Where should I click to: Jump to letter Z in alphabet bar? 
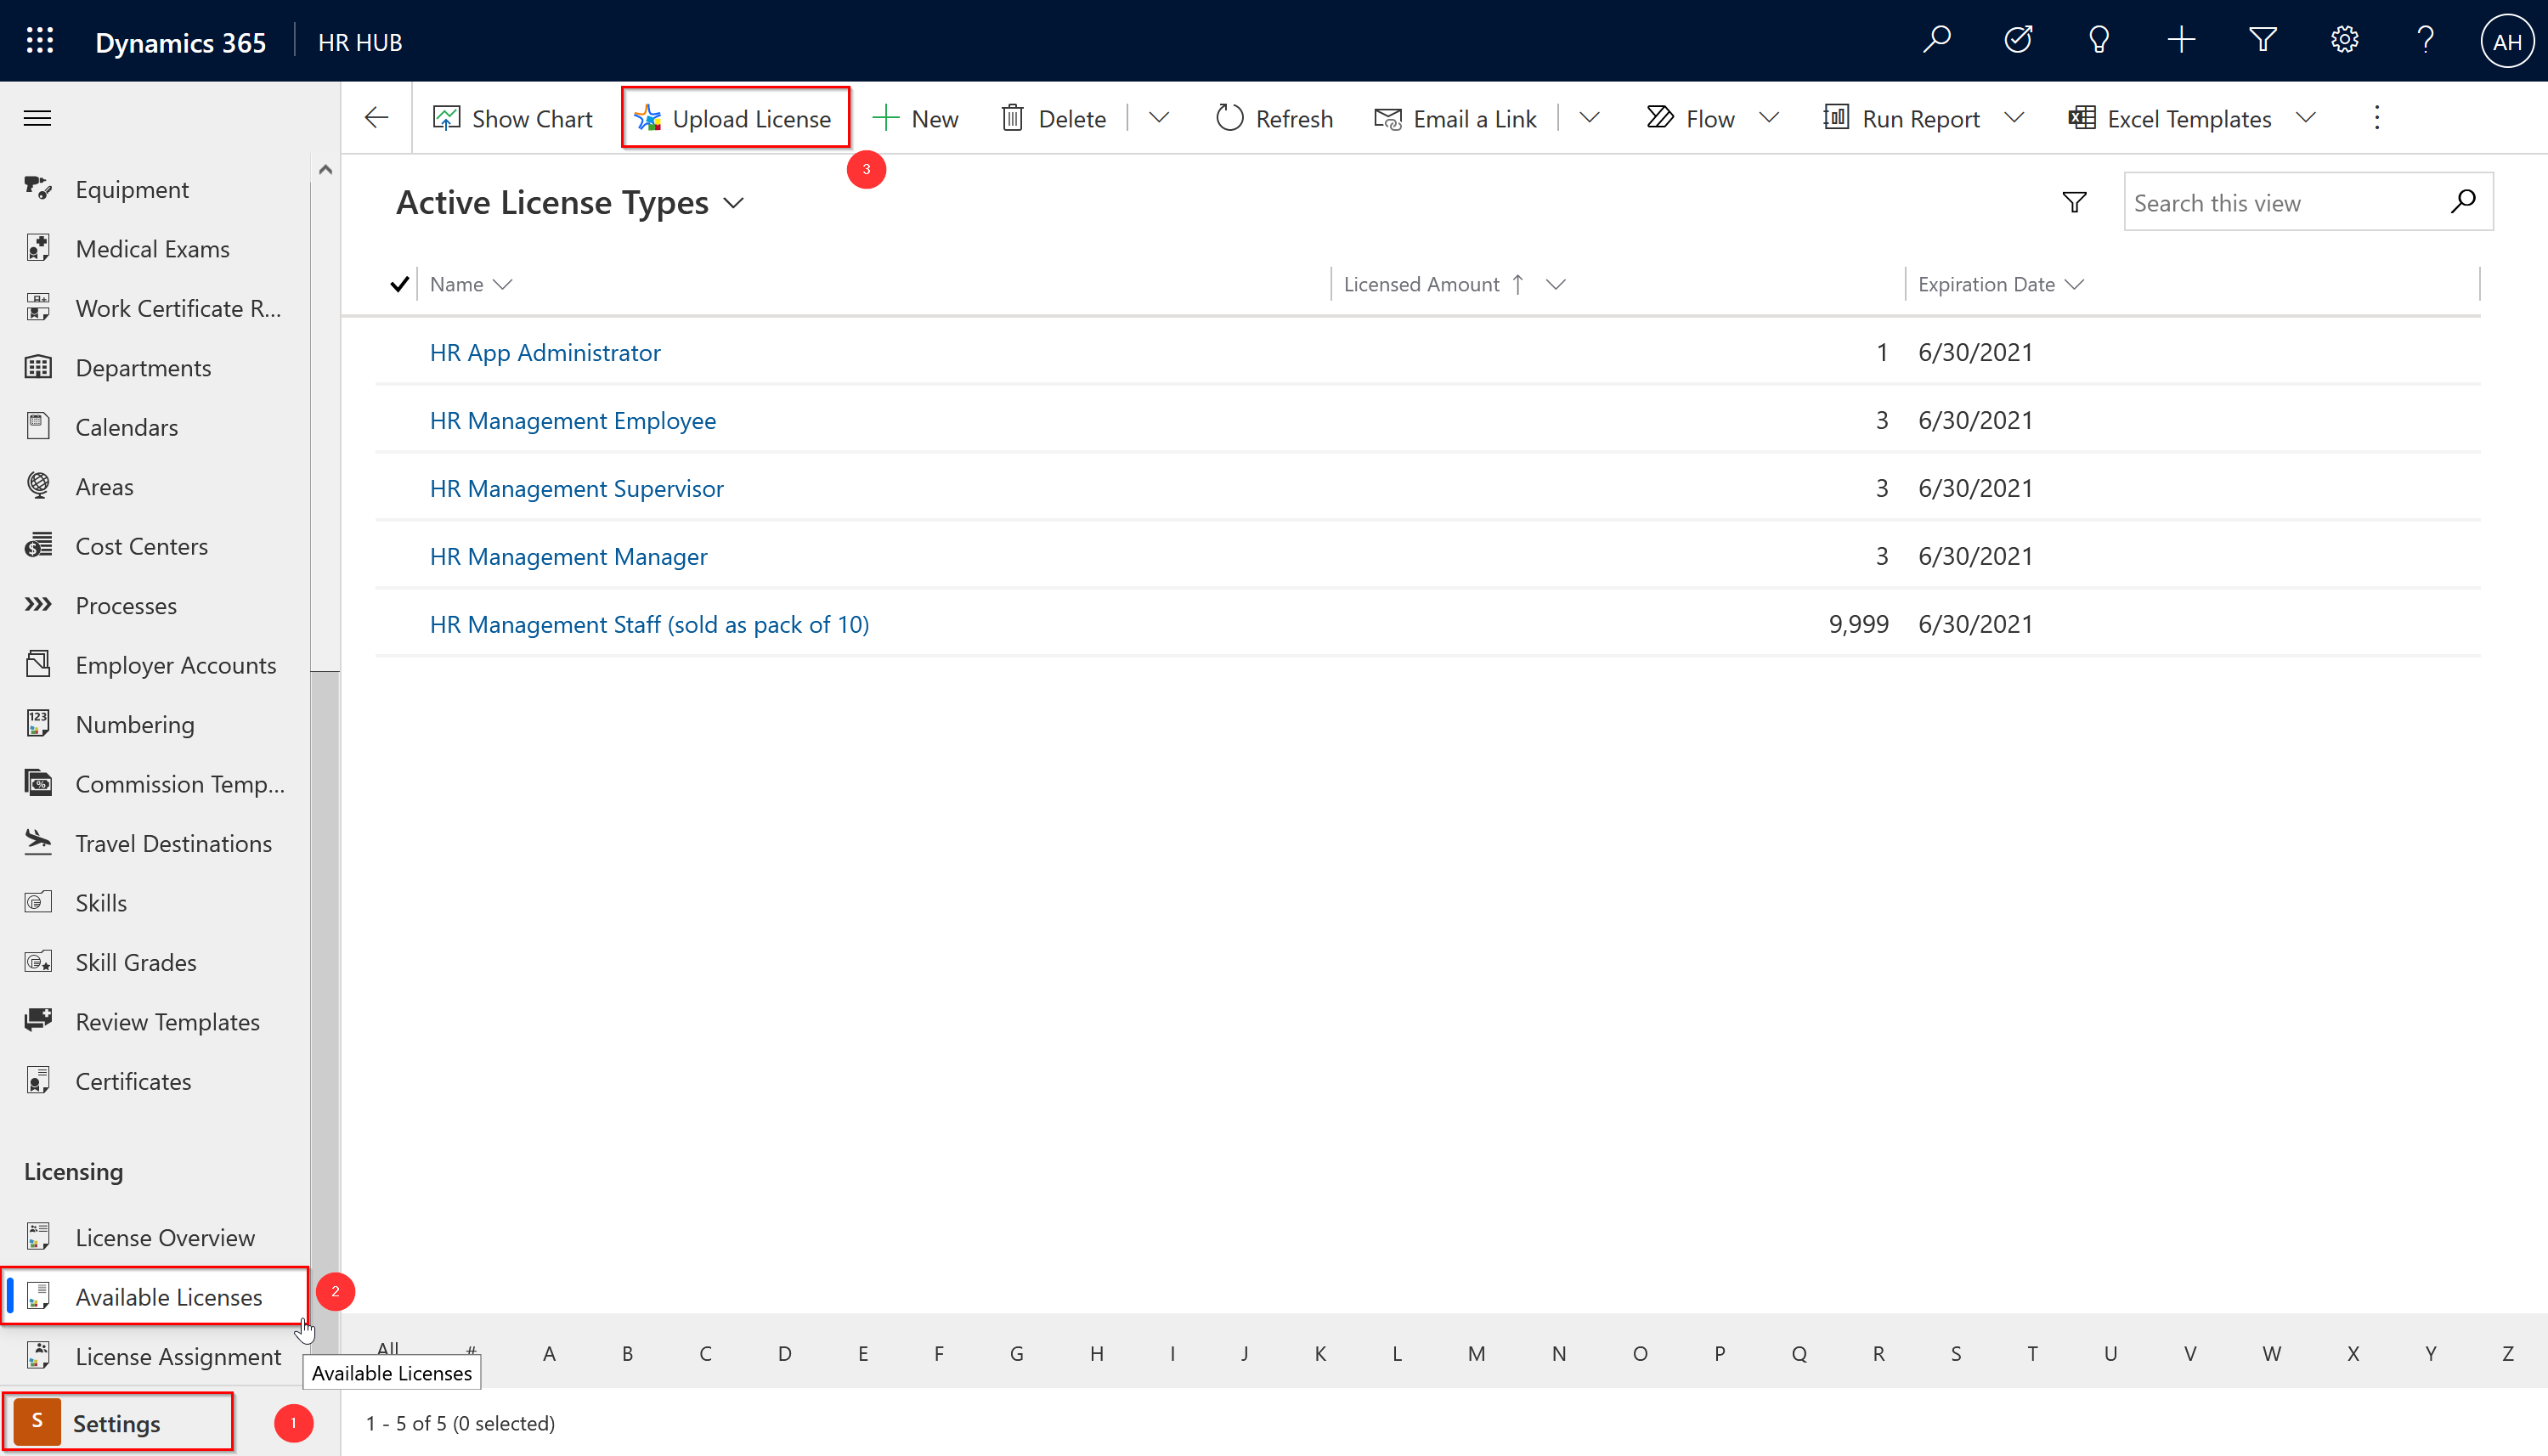point(2508,1354)
